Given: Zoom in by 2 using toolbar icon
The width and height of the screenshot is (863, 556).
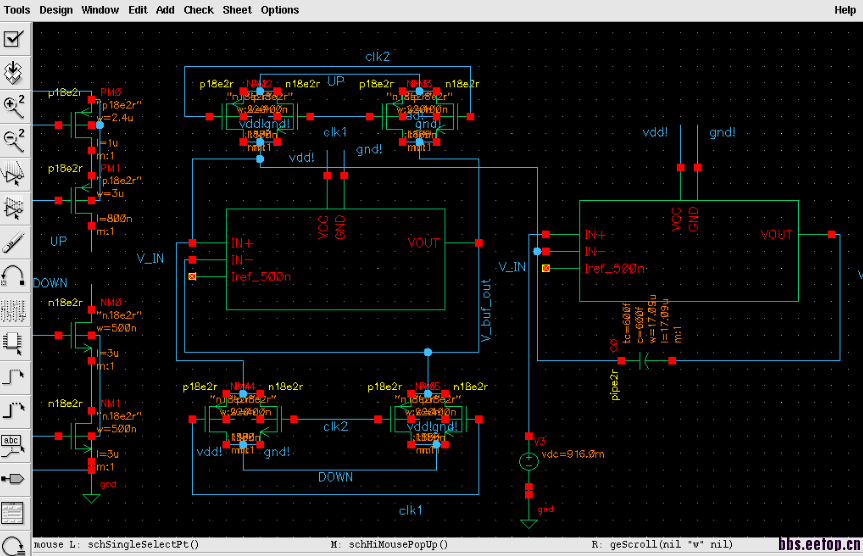Looking at the screenshot, I should pyautogui.click(x=14, y=107).
